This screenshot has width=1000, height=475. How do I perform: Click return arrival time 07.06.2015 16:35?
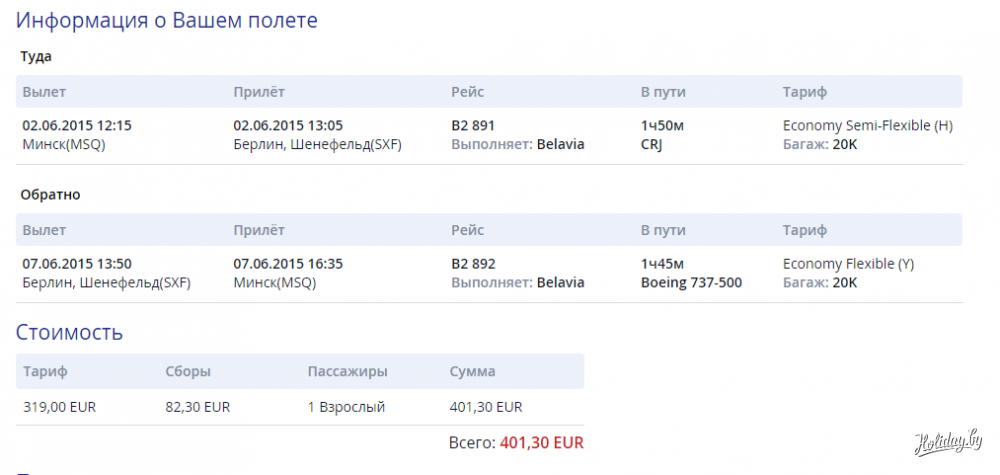coord(288,264)
